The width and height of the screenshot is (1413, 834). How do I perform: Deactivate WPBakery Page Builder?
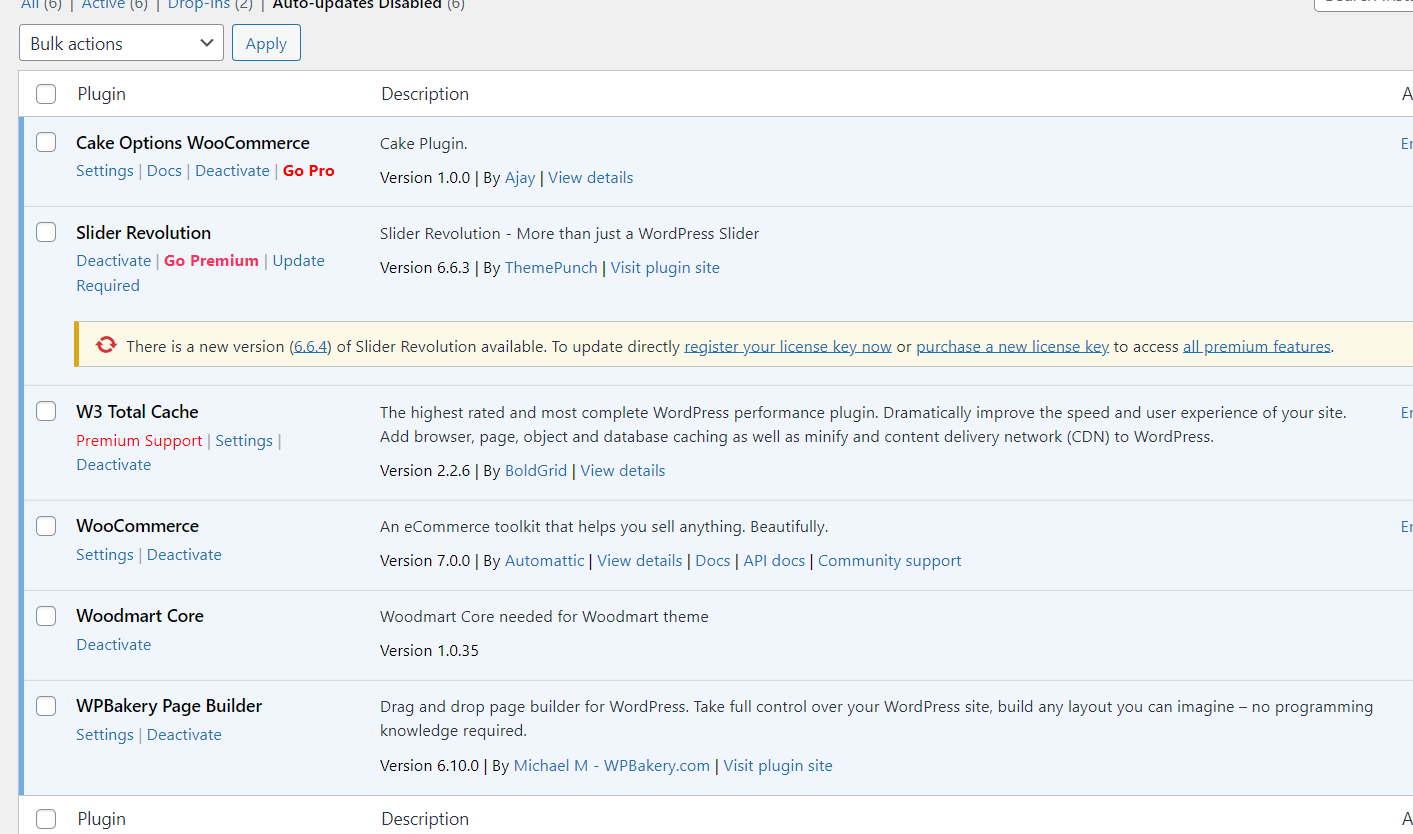tap(184, 735)
